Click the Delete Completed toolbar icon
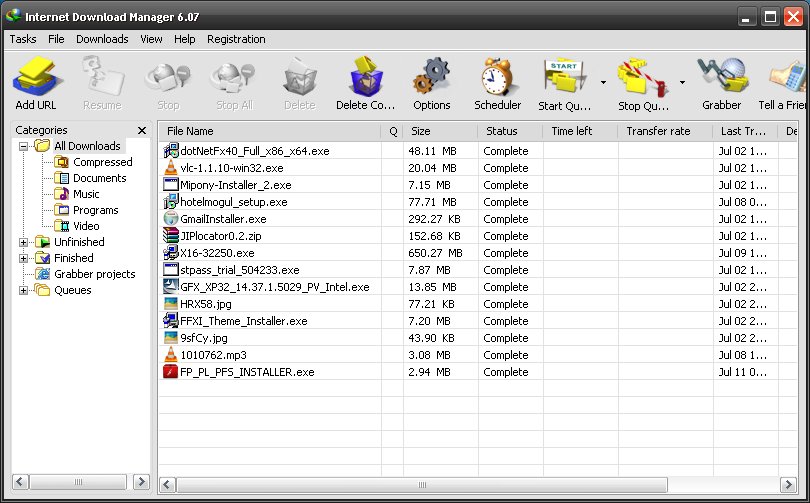The height and width of the screenshot is (503, 810). click(x=366, y=76)
